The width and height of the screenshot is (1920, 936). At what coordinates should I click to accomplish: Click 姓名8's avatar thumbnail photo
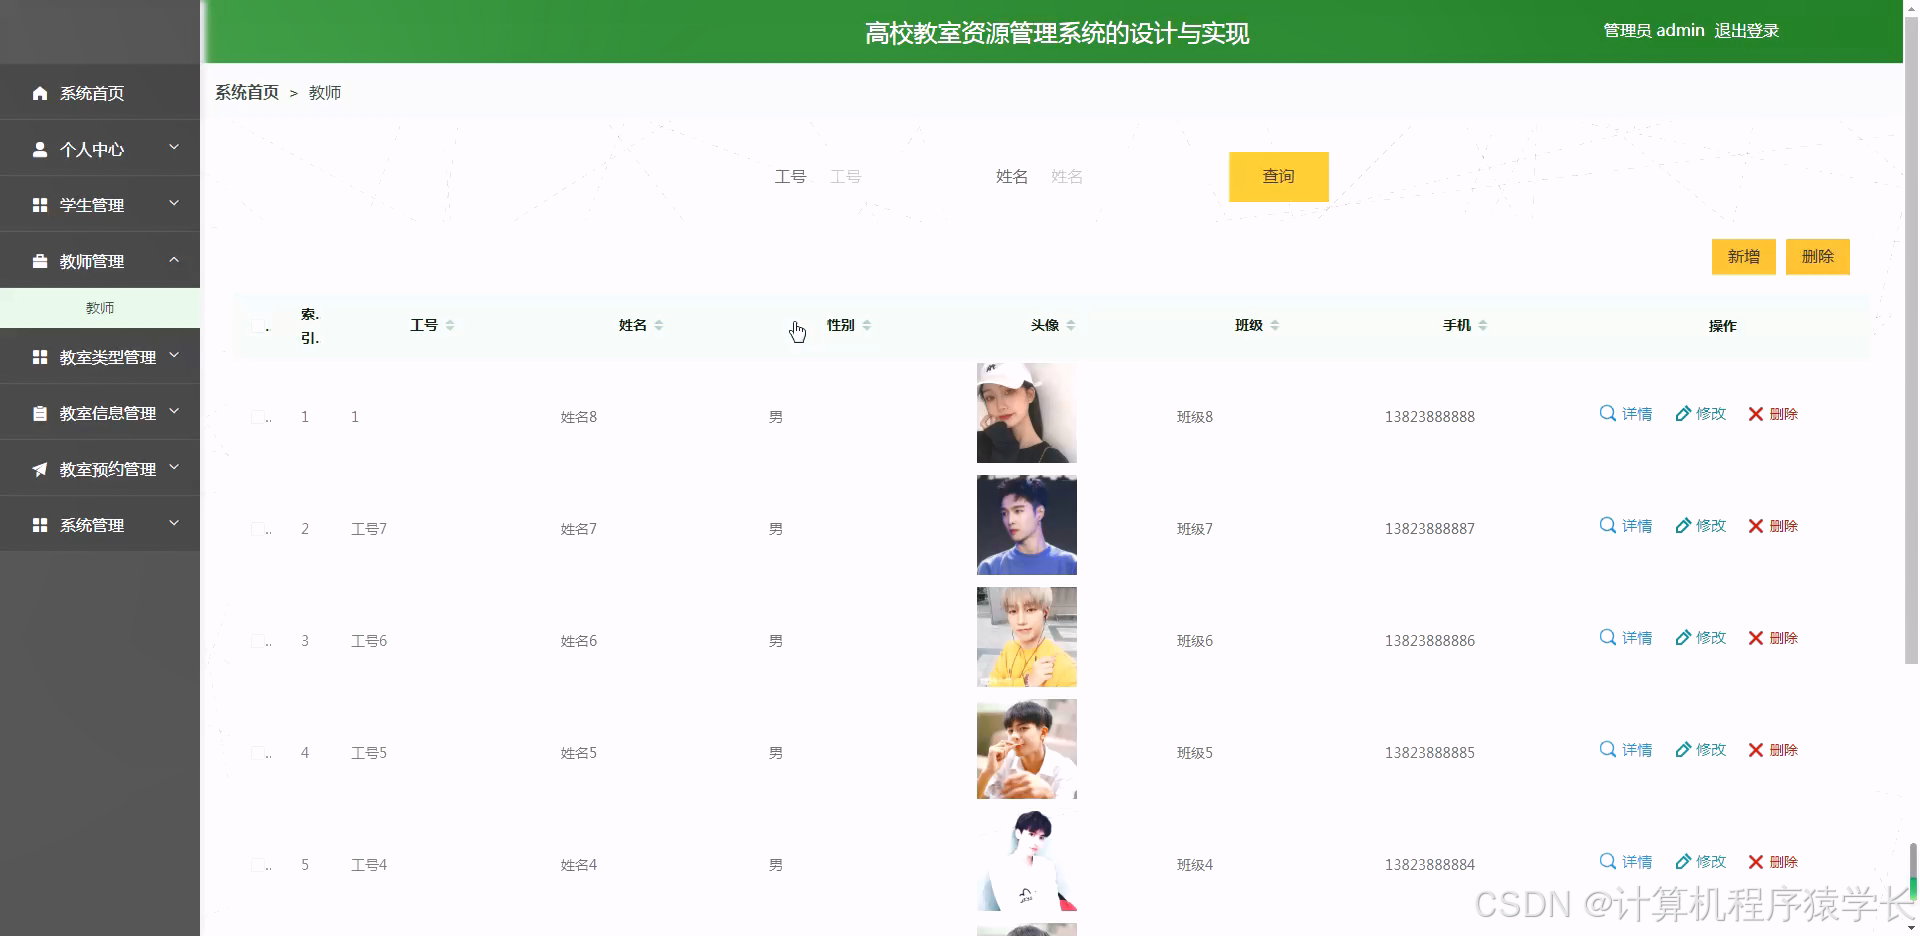click(x=1026, y=412)
